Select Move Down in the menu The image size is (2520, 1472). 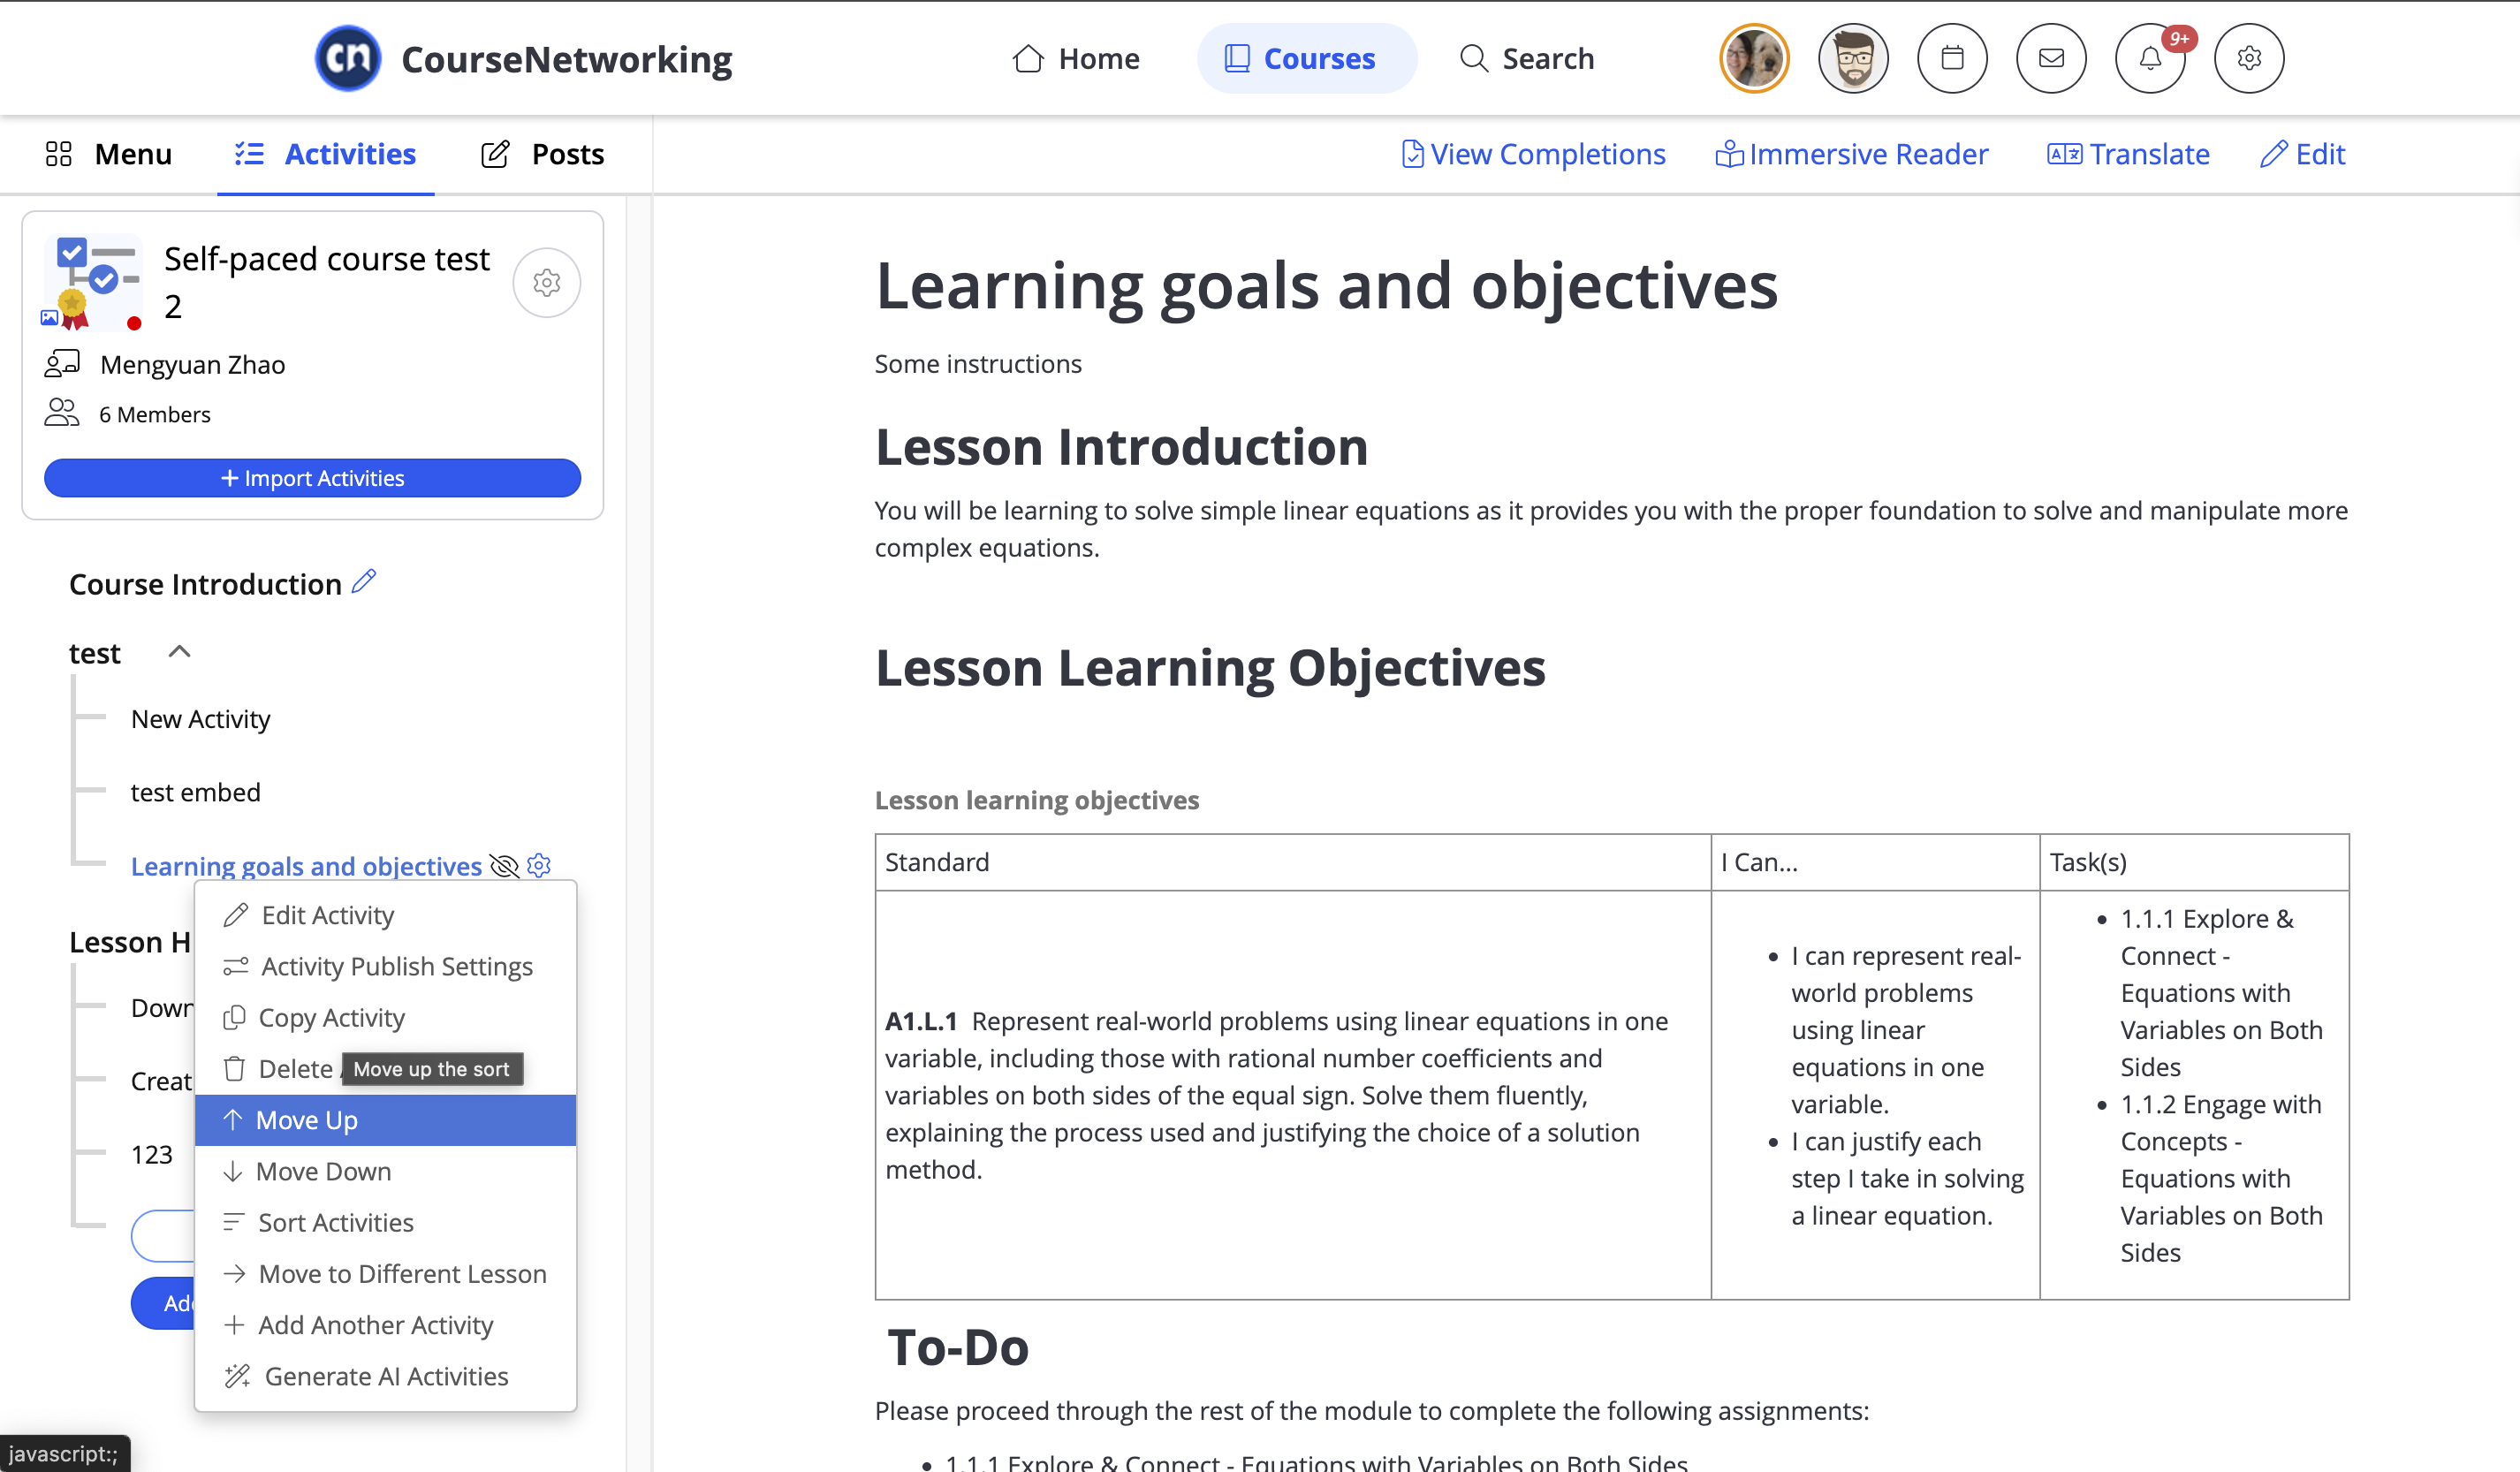[385, 1171]
